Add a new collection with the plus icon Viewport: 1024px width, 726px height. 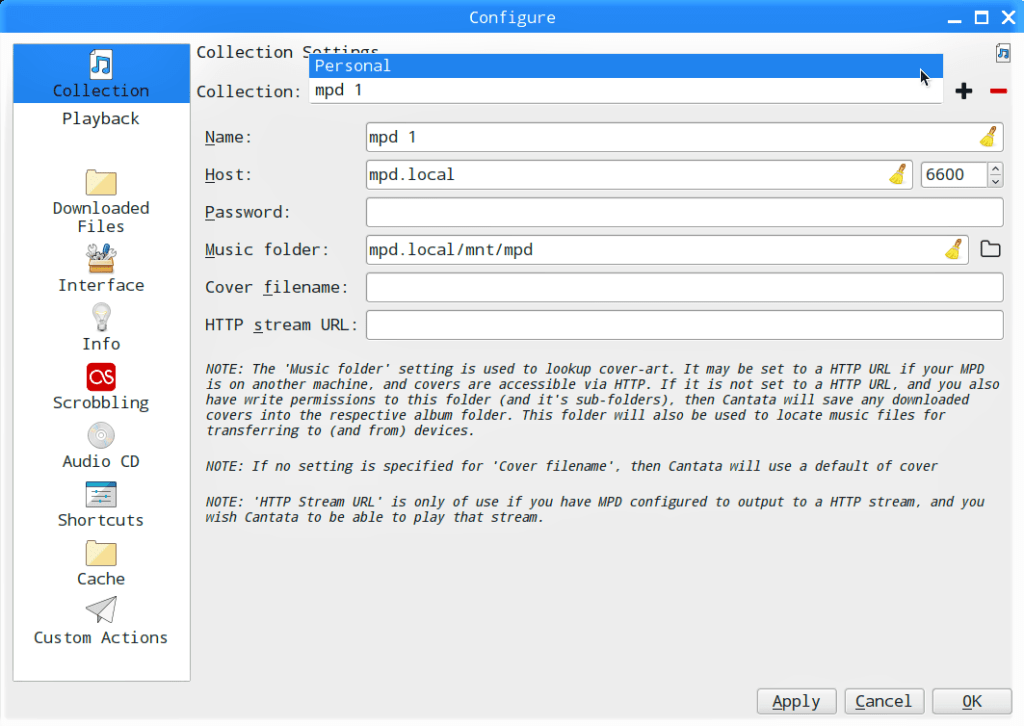(964, 91)
